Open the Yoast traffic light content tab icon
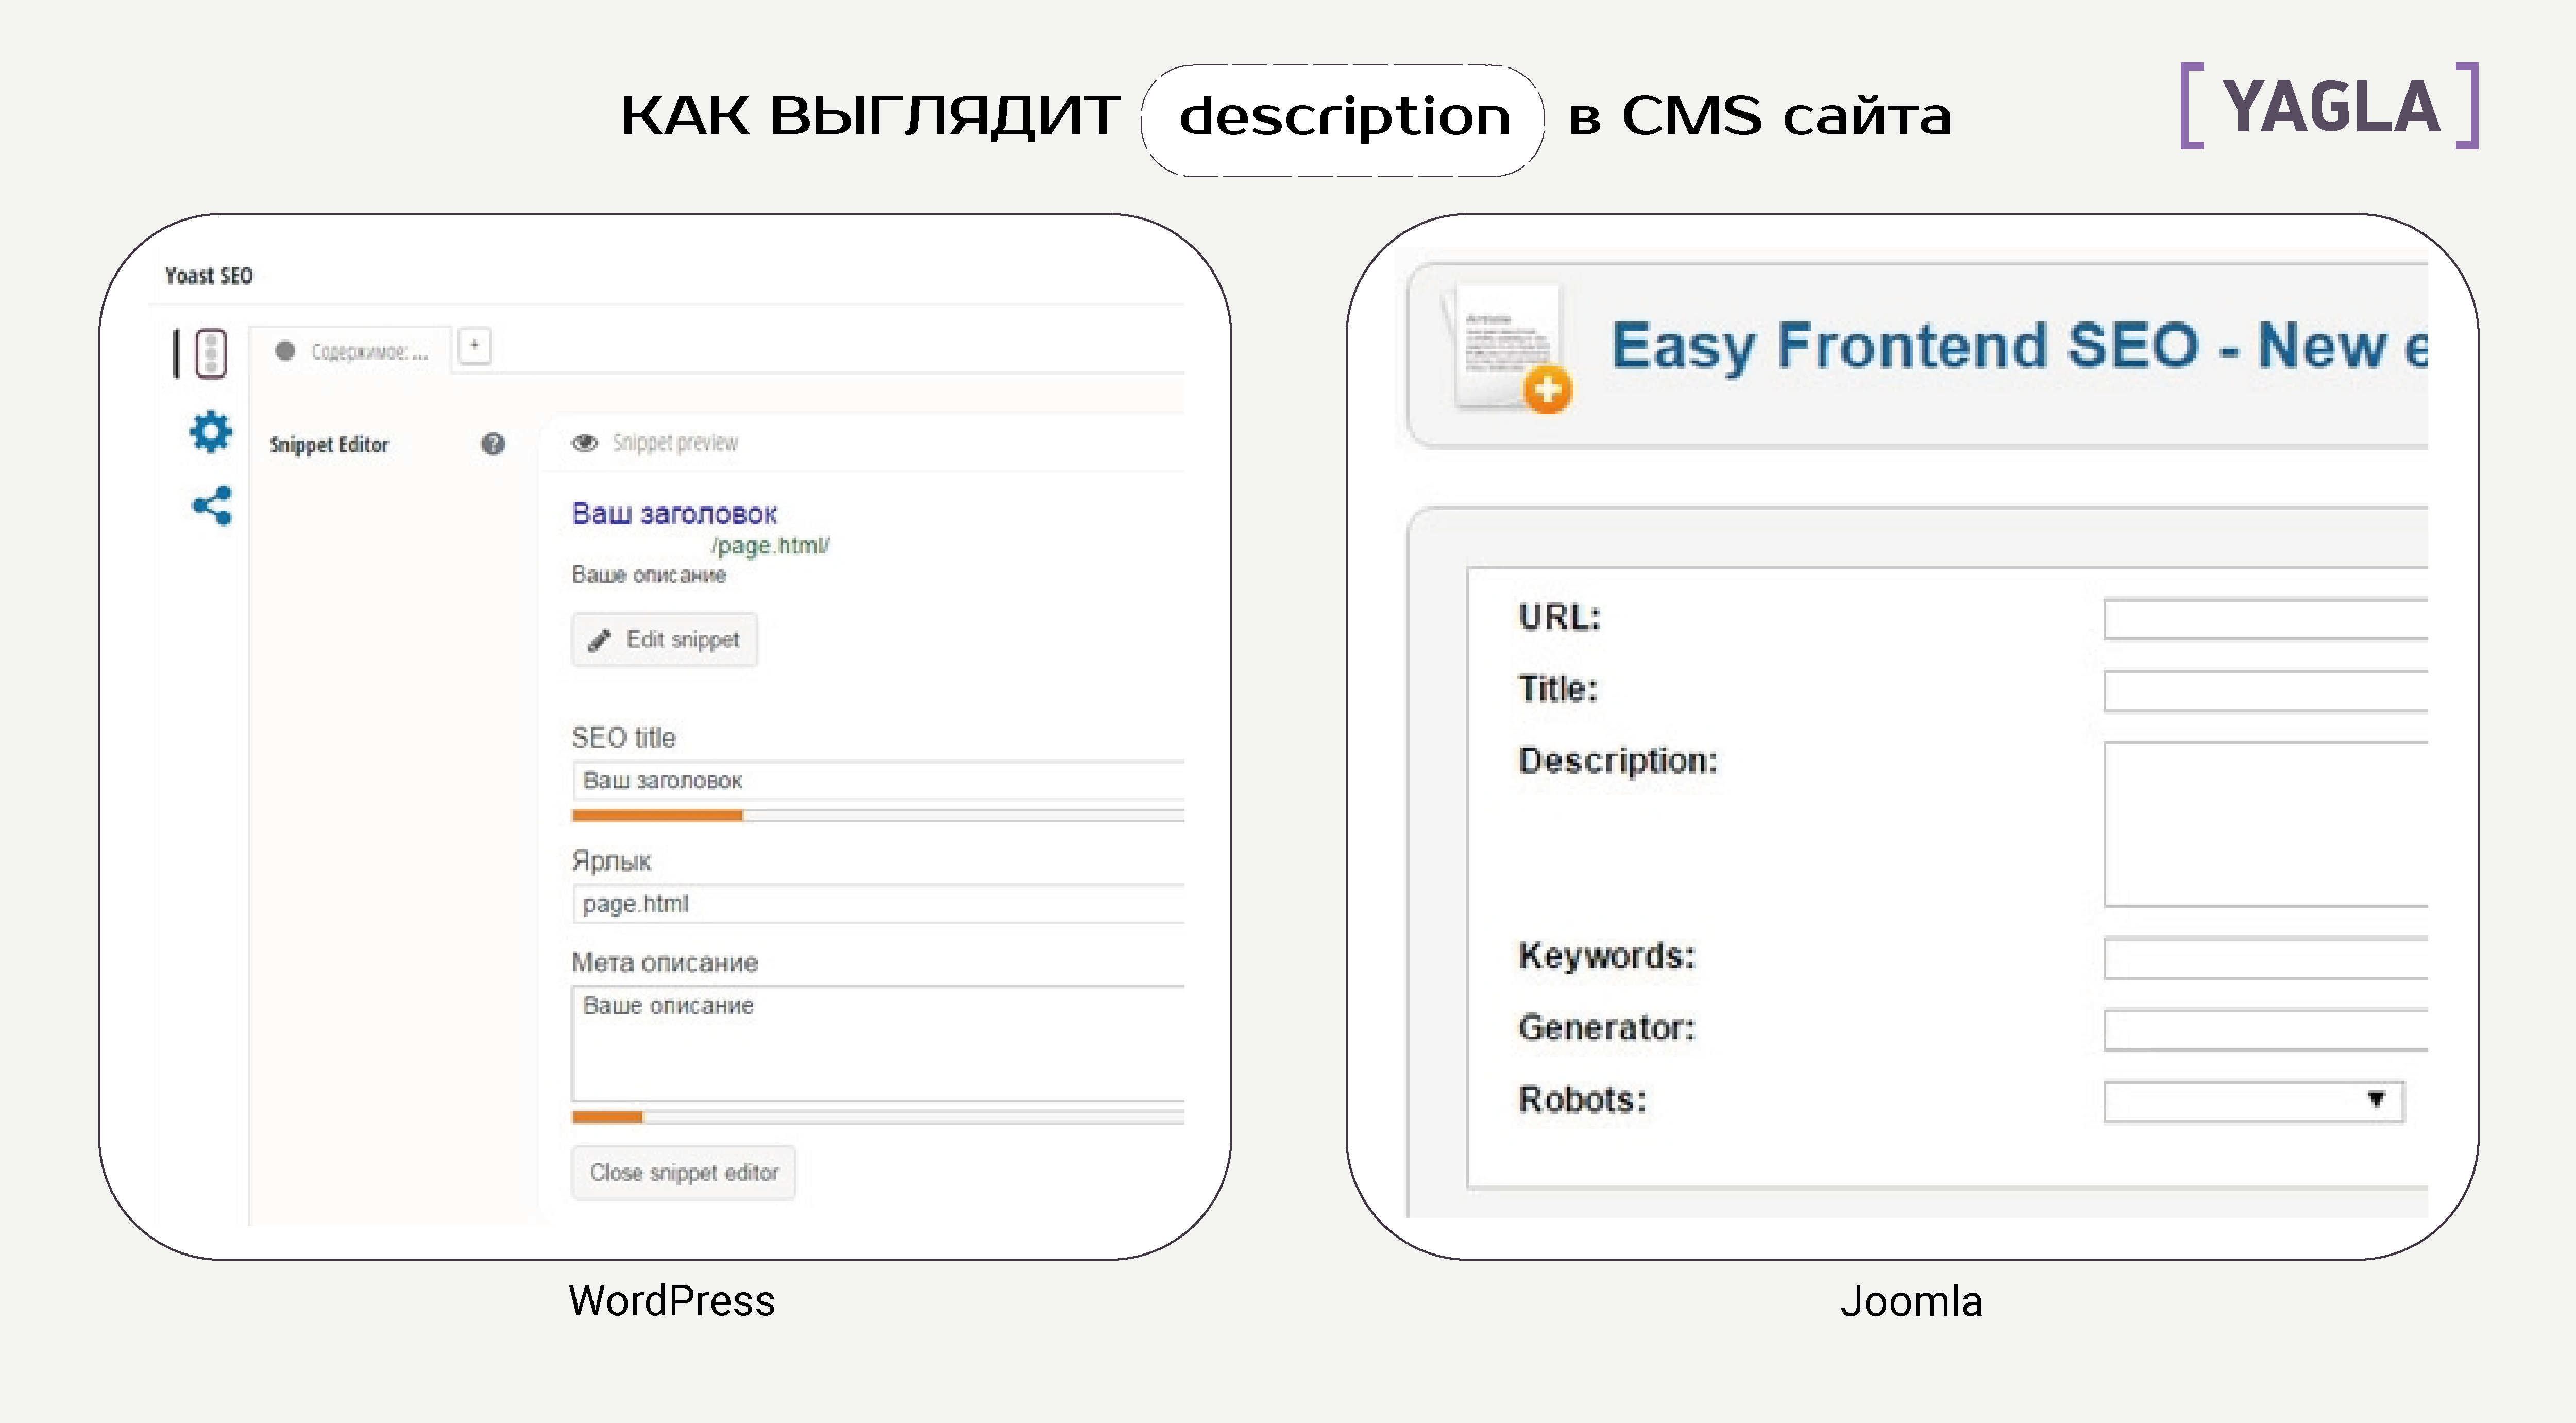Viewport: 2576px width, 1423px height. coord(210,353)
